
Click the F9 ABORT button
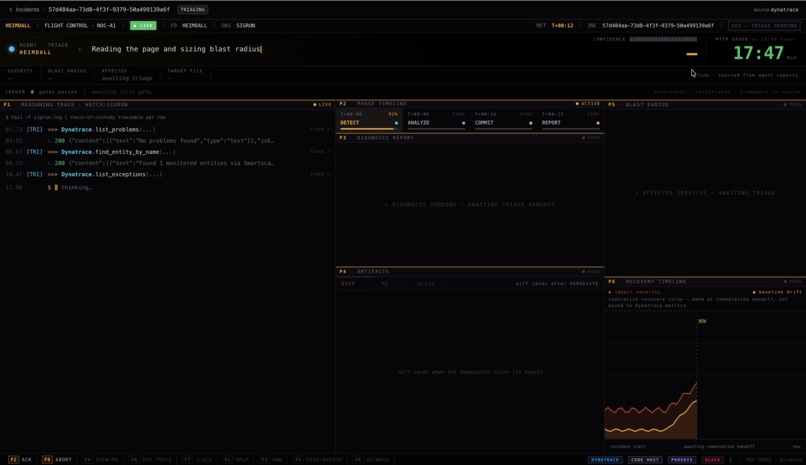[x=57, y=459]
